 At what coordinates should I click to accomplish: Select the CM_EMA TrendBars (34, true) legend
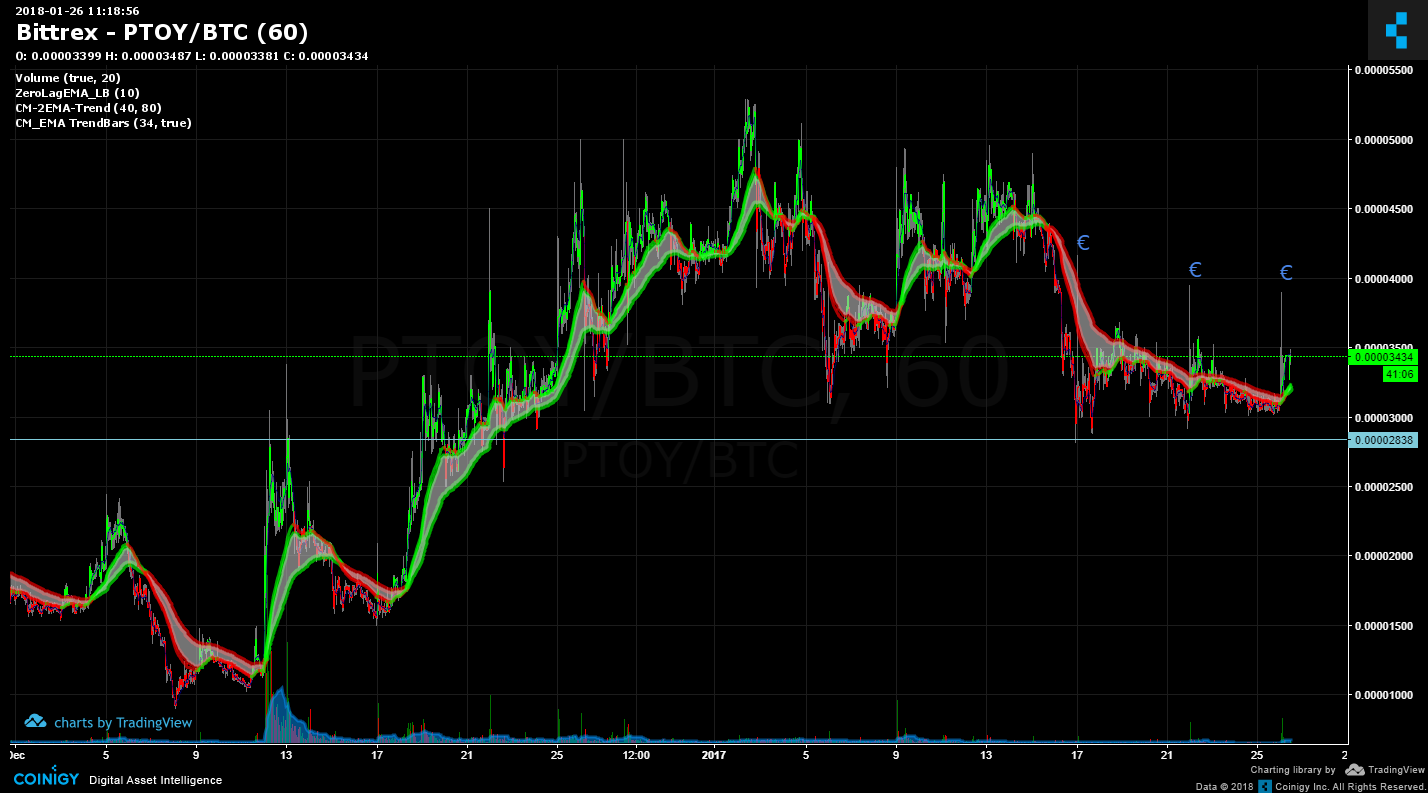103,123
